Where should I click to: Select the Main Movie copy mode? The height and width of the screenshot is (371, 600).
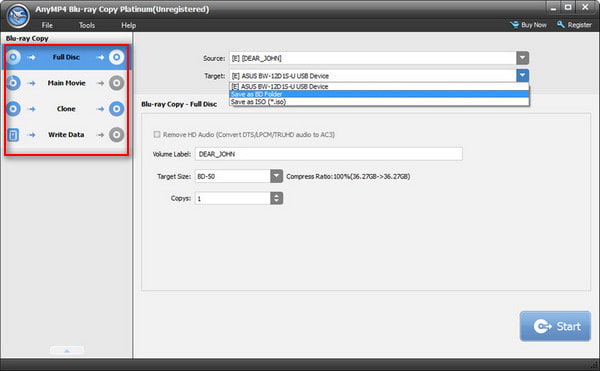tap(66, 83)
